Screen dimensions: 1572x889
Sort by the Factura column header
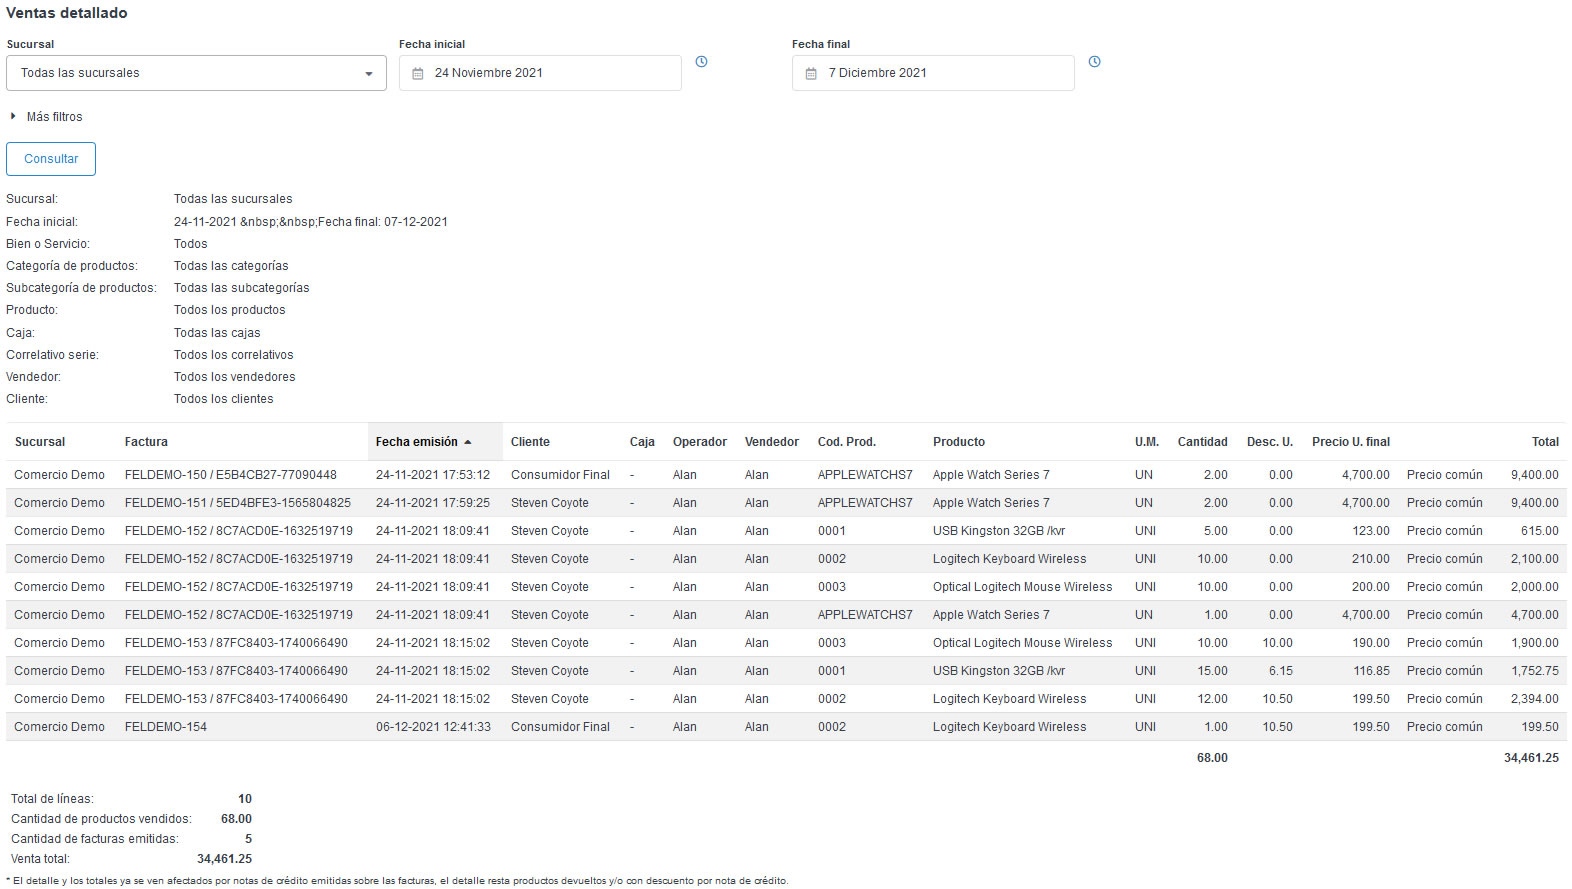pos(146,442)
